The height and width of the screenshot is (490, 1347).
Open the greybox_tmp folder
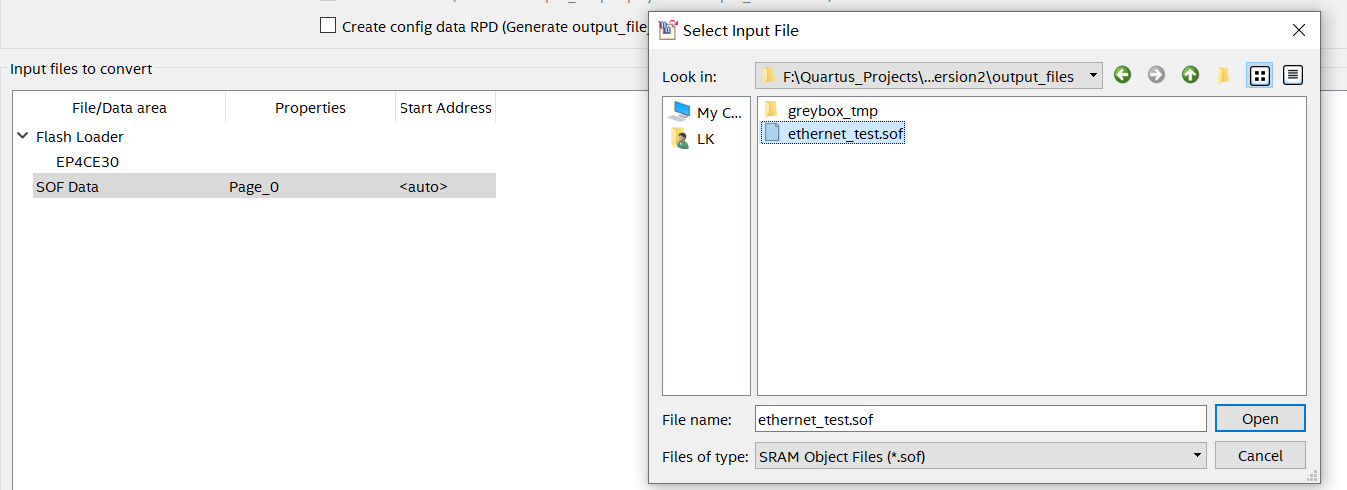(832, 111)
